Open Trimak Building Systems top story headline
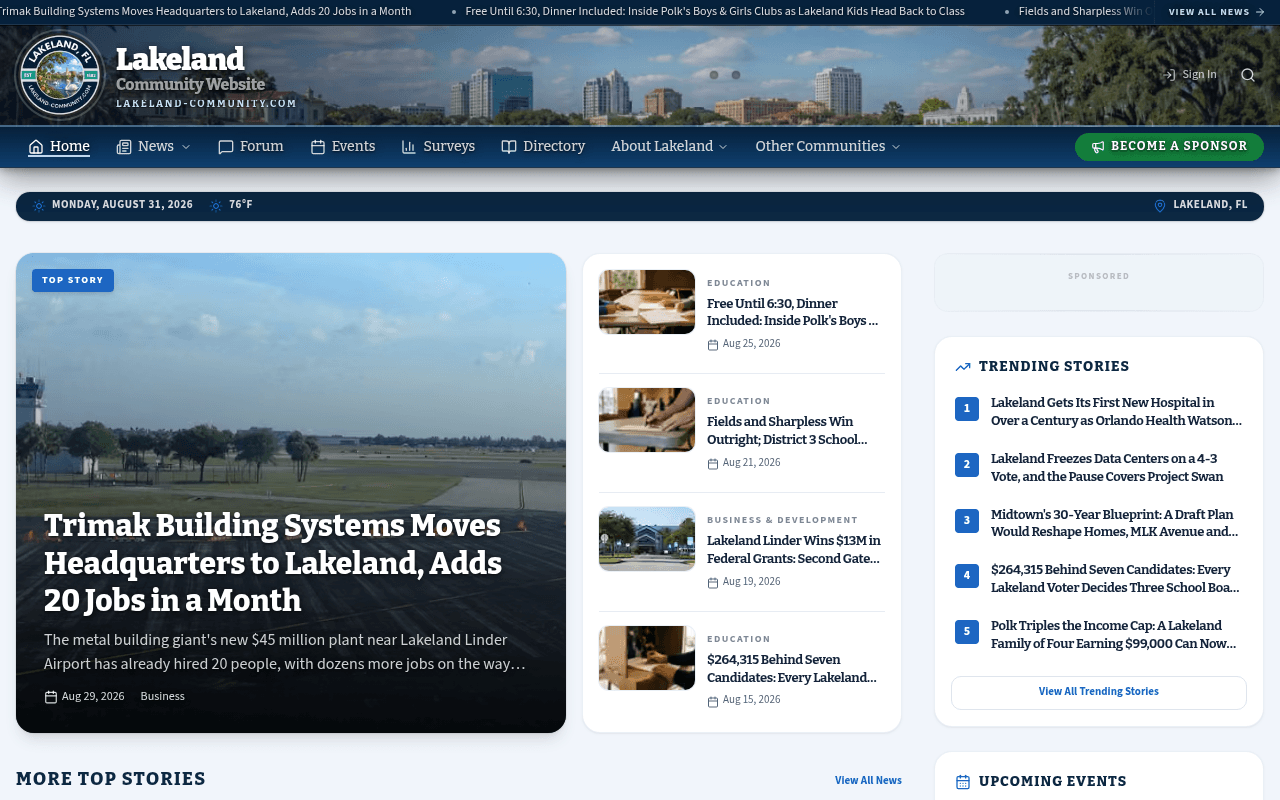This screenshot has width=1280, height=800. [x=273, y=563]
